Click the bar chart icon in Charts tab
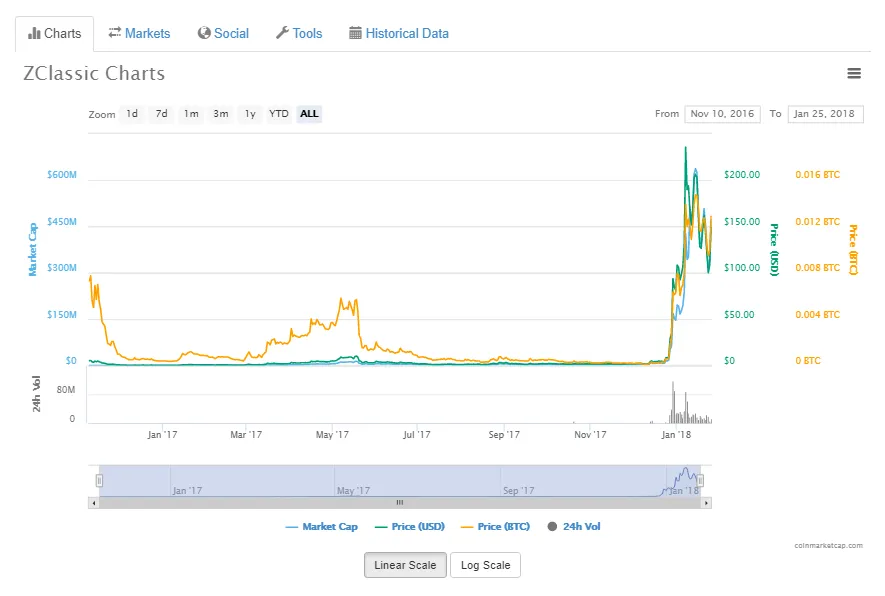The width and height of the screenshot is (885, 596). [34, 33]
